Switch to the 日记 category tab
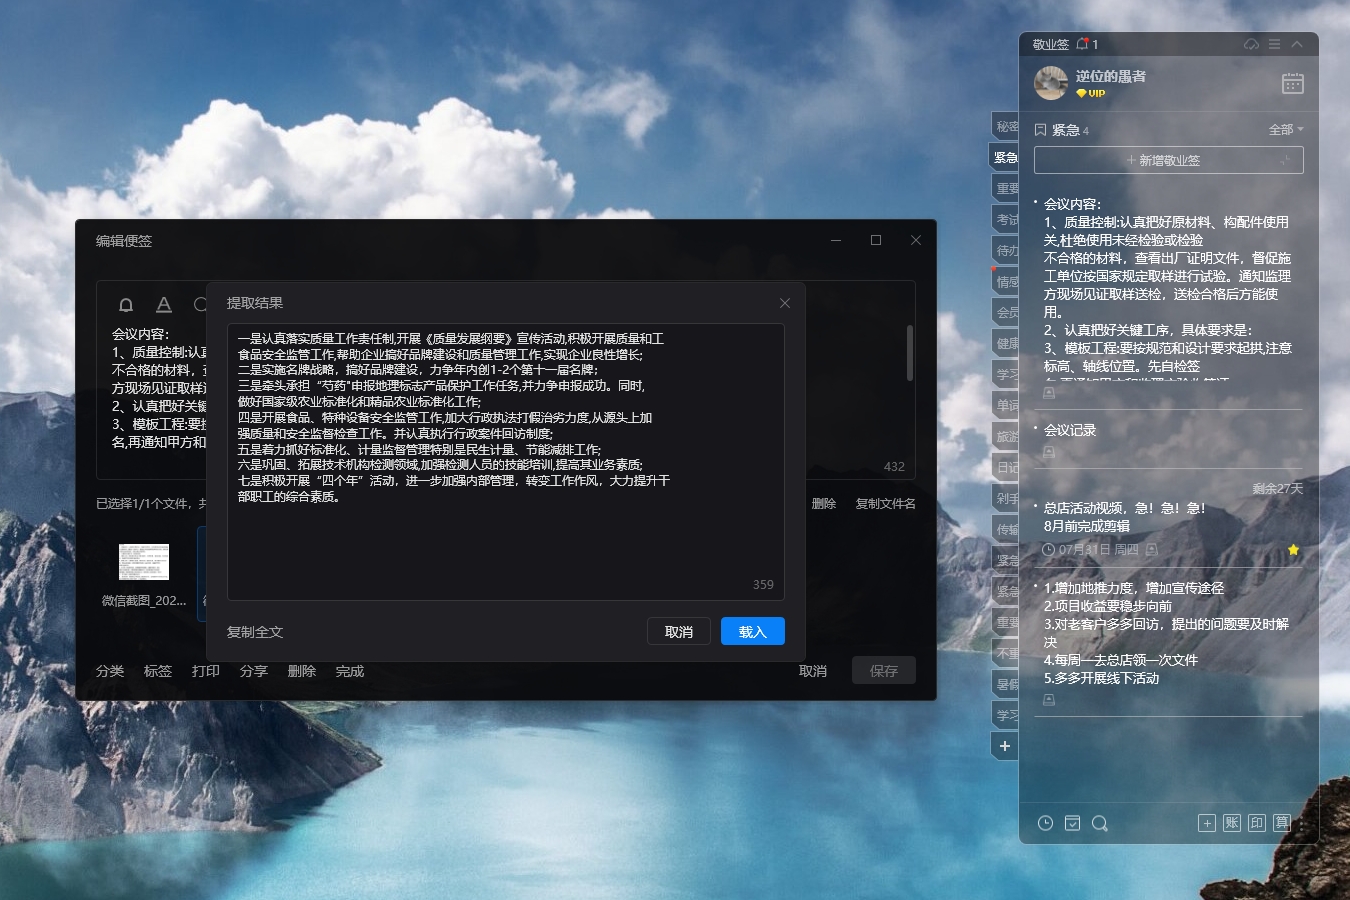 pyautogui.click(x=1006, y=467)
